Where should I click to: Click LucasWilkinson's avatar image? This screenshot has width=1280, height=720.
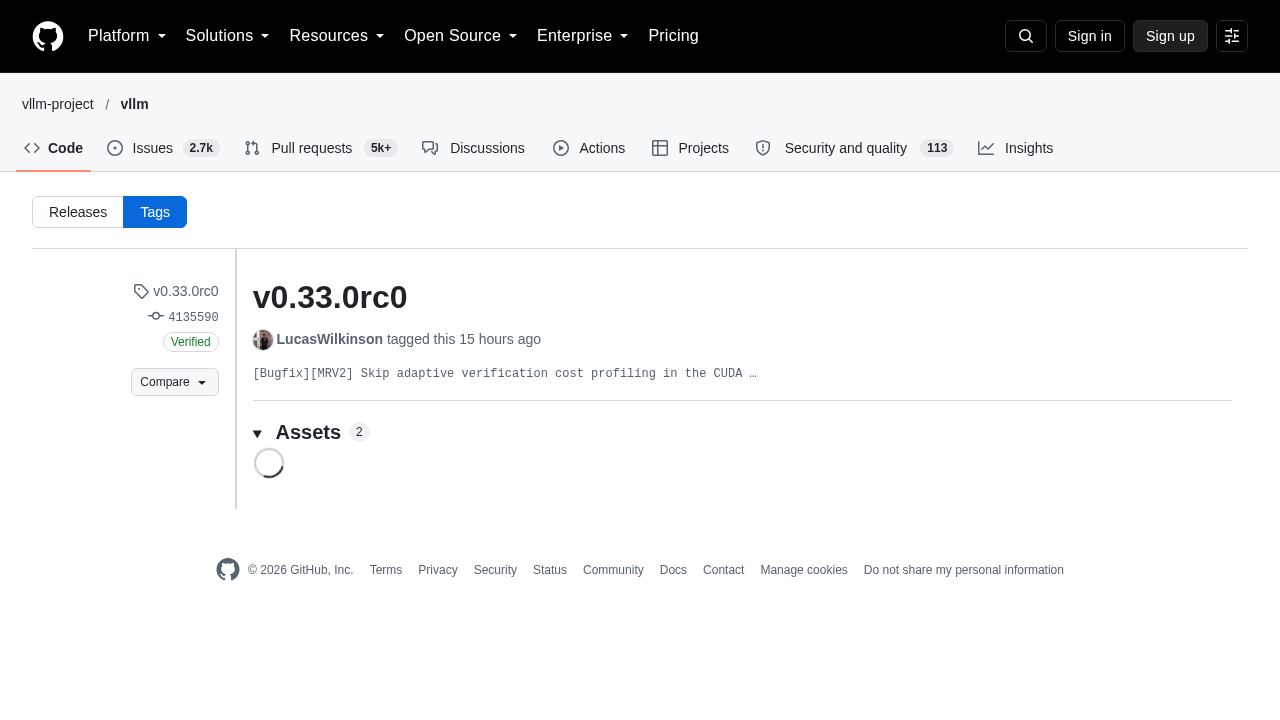pyautogui.click(x=263, y=340)
